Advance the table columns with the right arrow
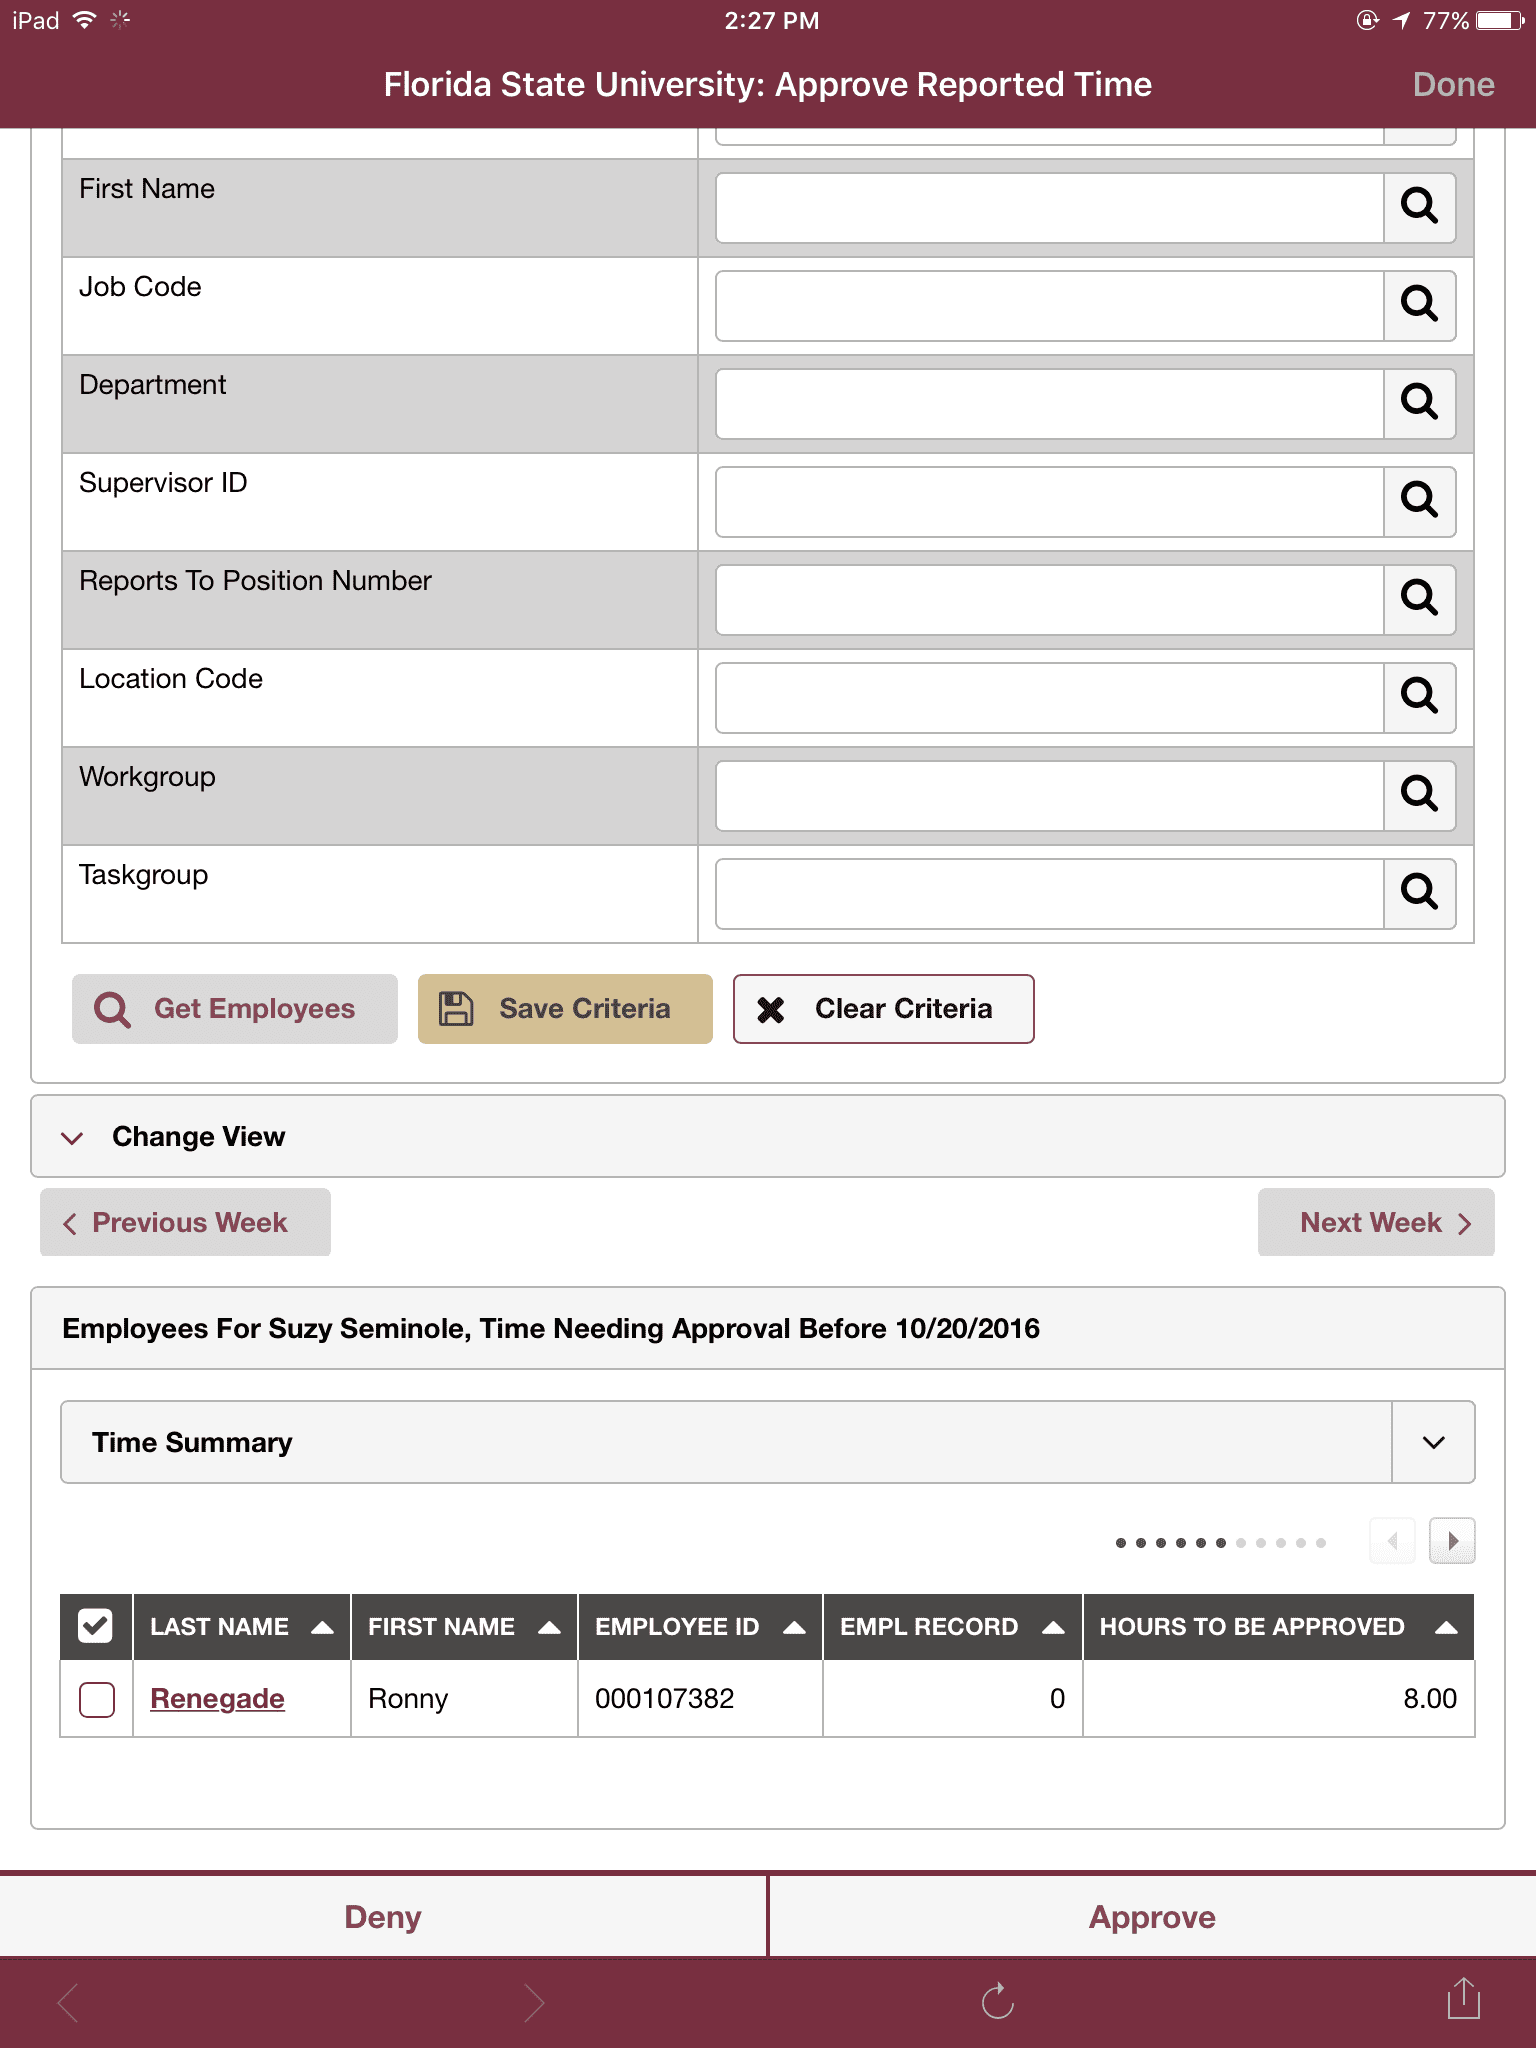The height and width of the screenshot is (2048, 1536). pyautogui.click(x=1452, y=1541)
